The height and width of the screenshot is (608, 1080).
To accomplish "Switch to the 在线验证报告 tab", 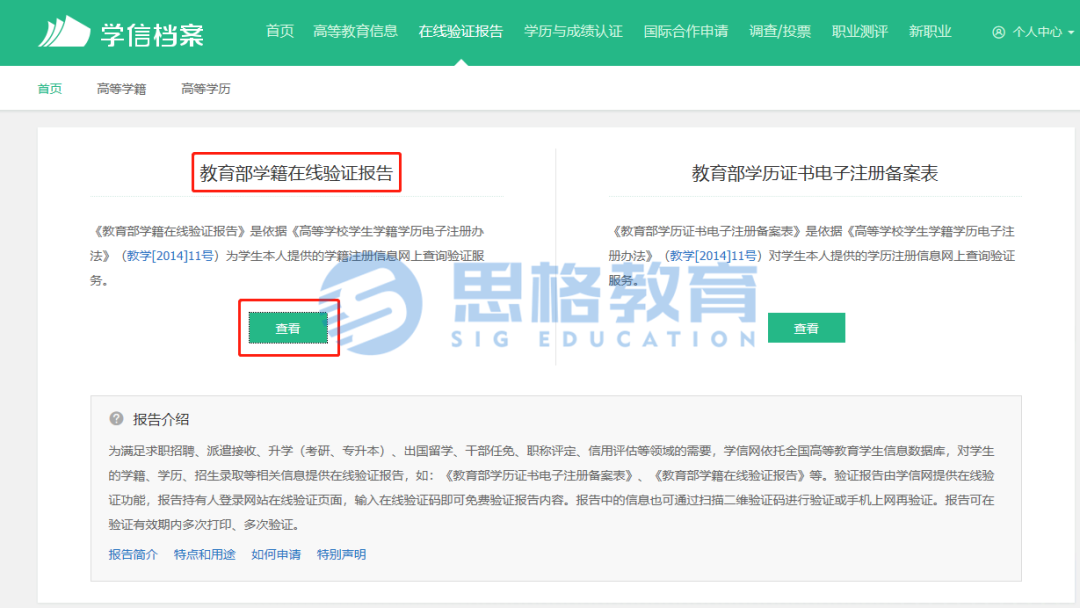I will pyautogui.click(x=461, y=31).
